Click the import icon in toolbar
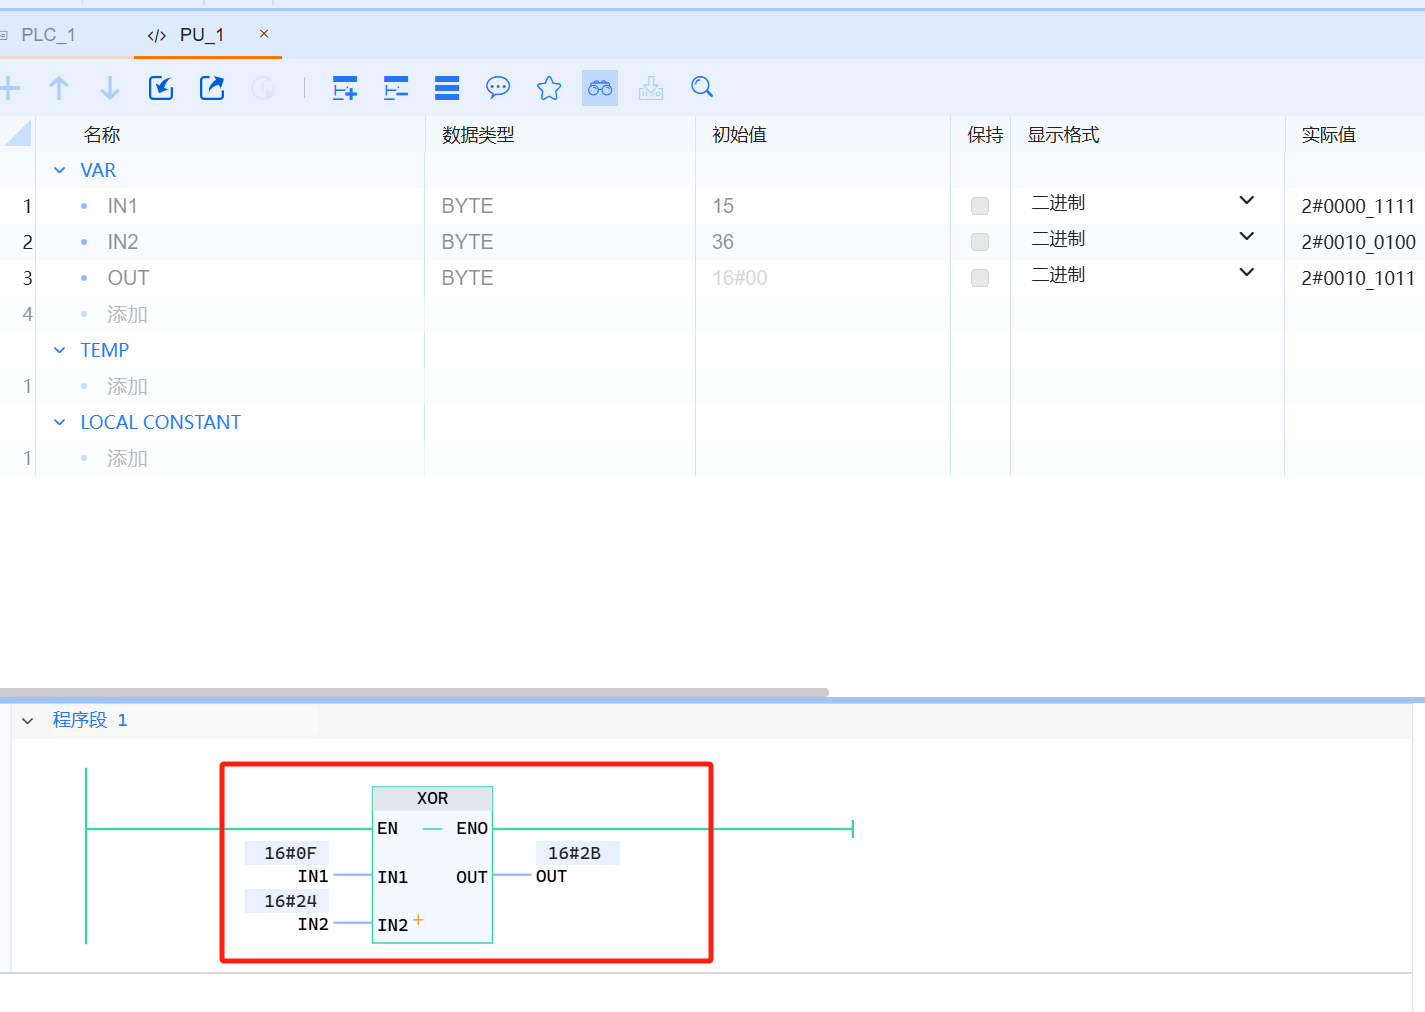 161,88
